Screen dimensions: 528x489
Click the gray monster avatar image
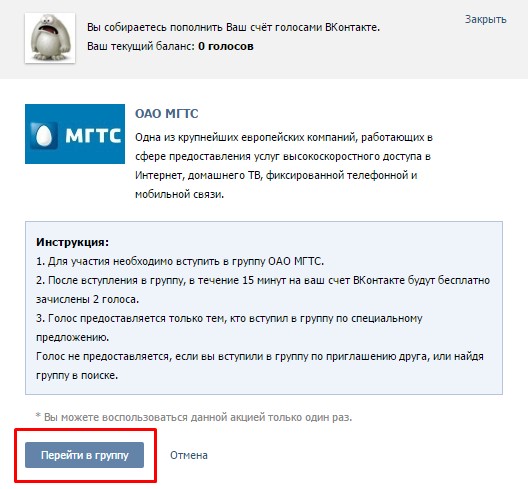click(x=50, y=38)
